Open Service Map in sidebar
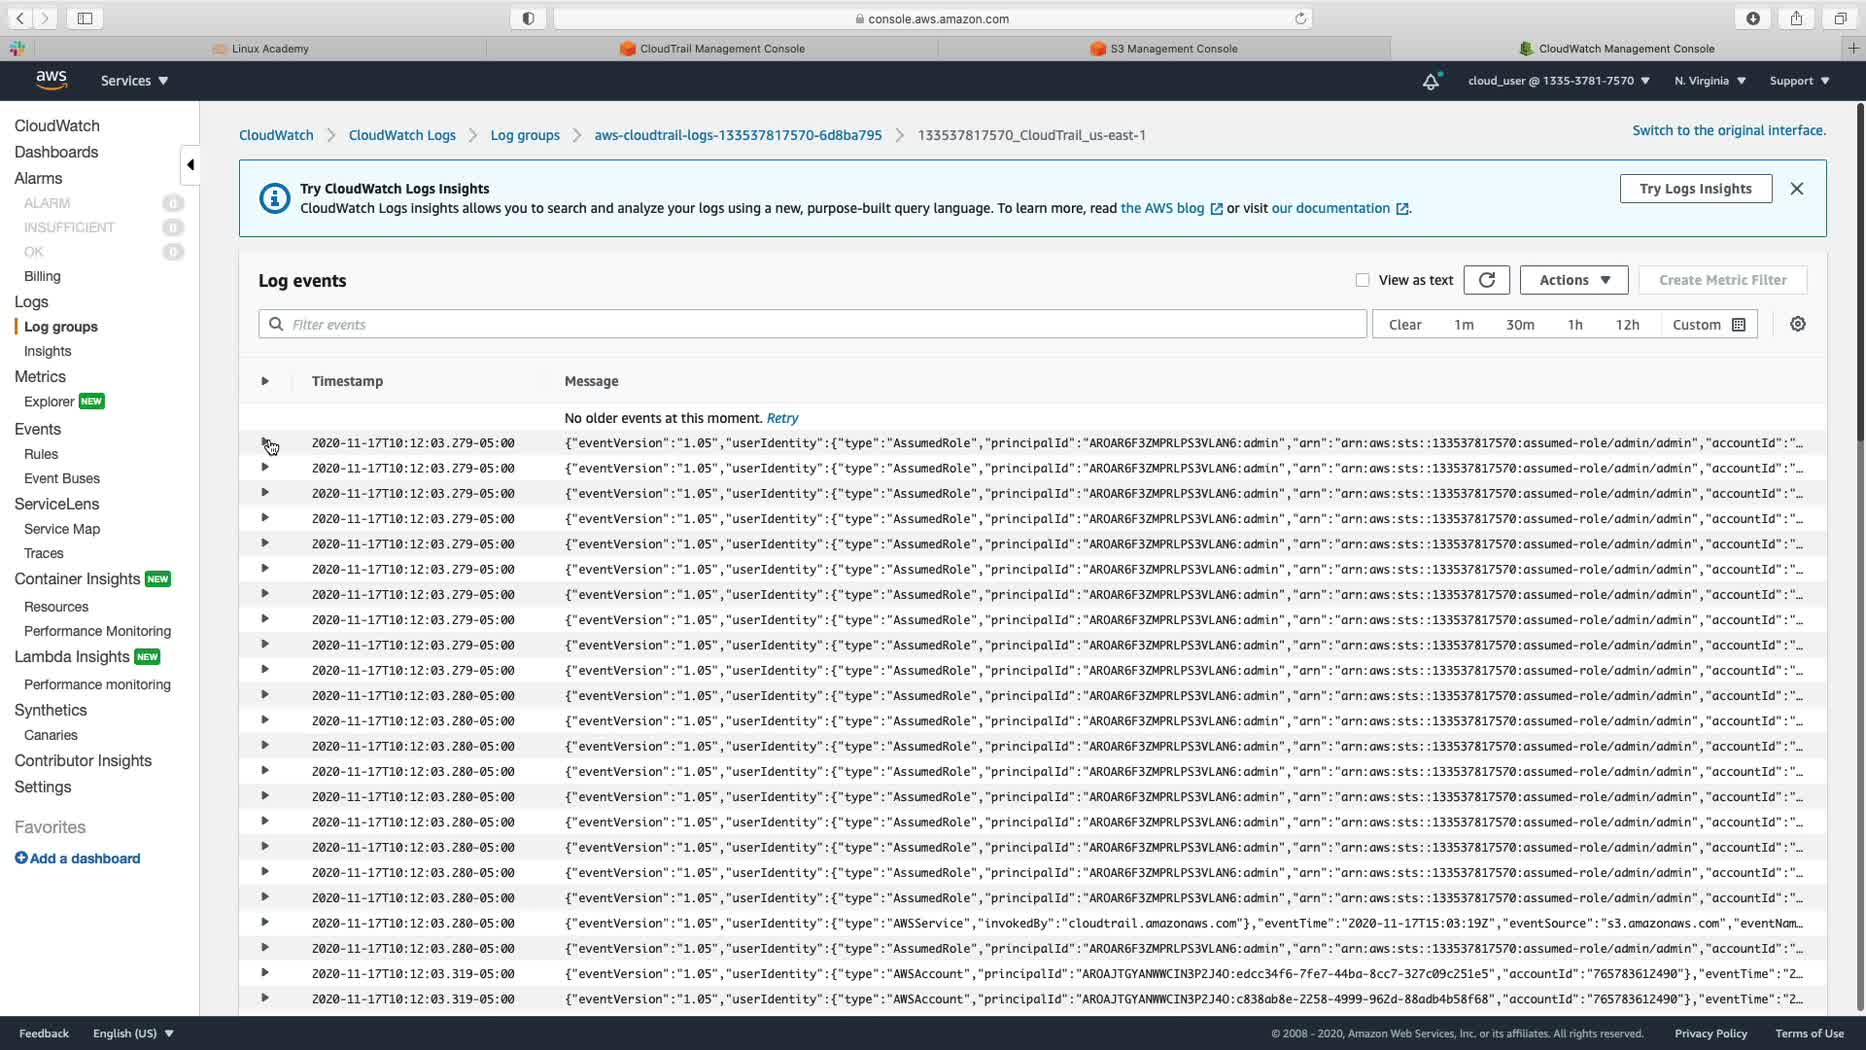 pos(62,529)
